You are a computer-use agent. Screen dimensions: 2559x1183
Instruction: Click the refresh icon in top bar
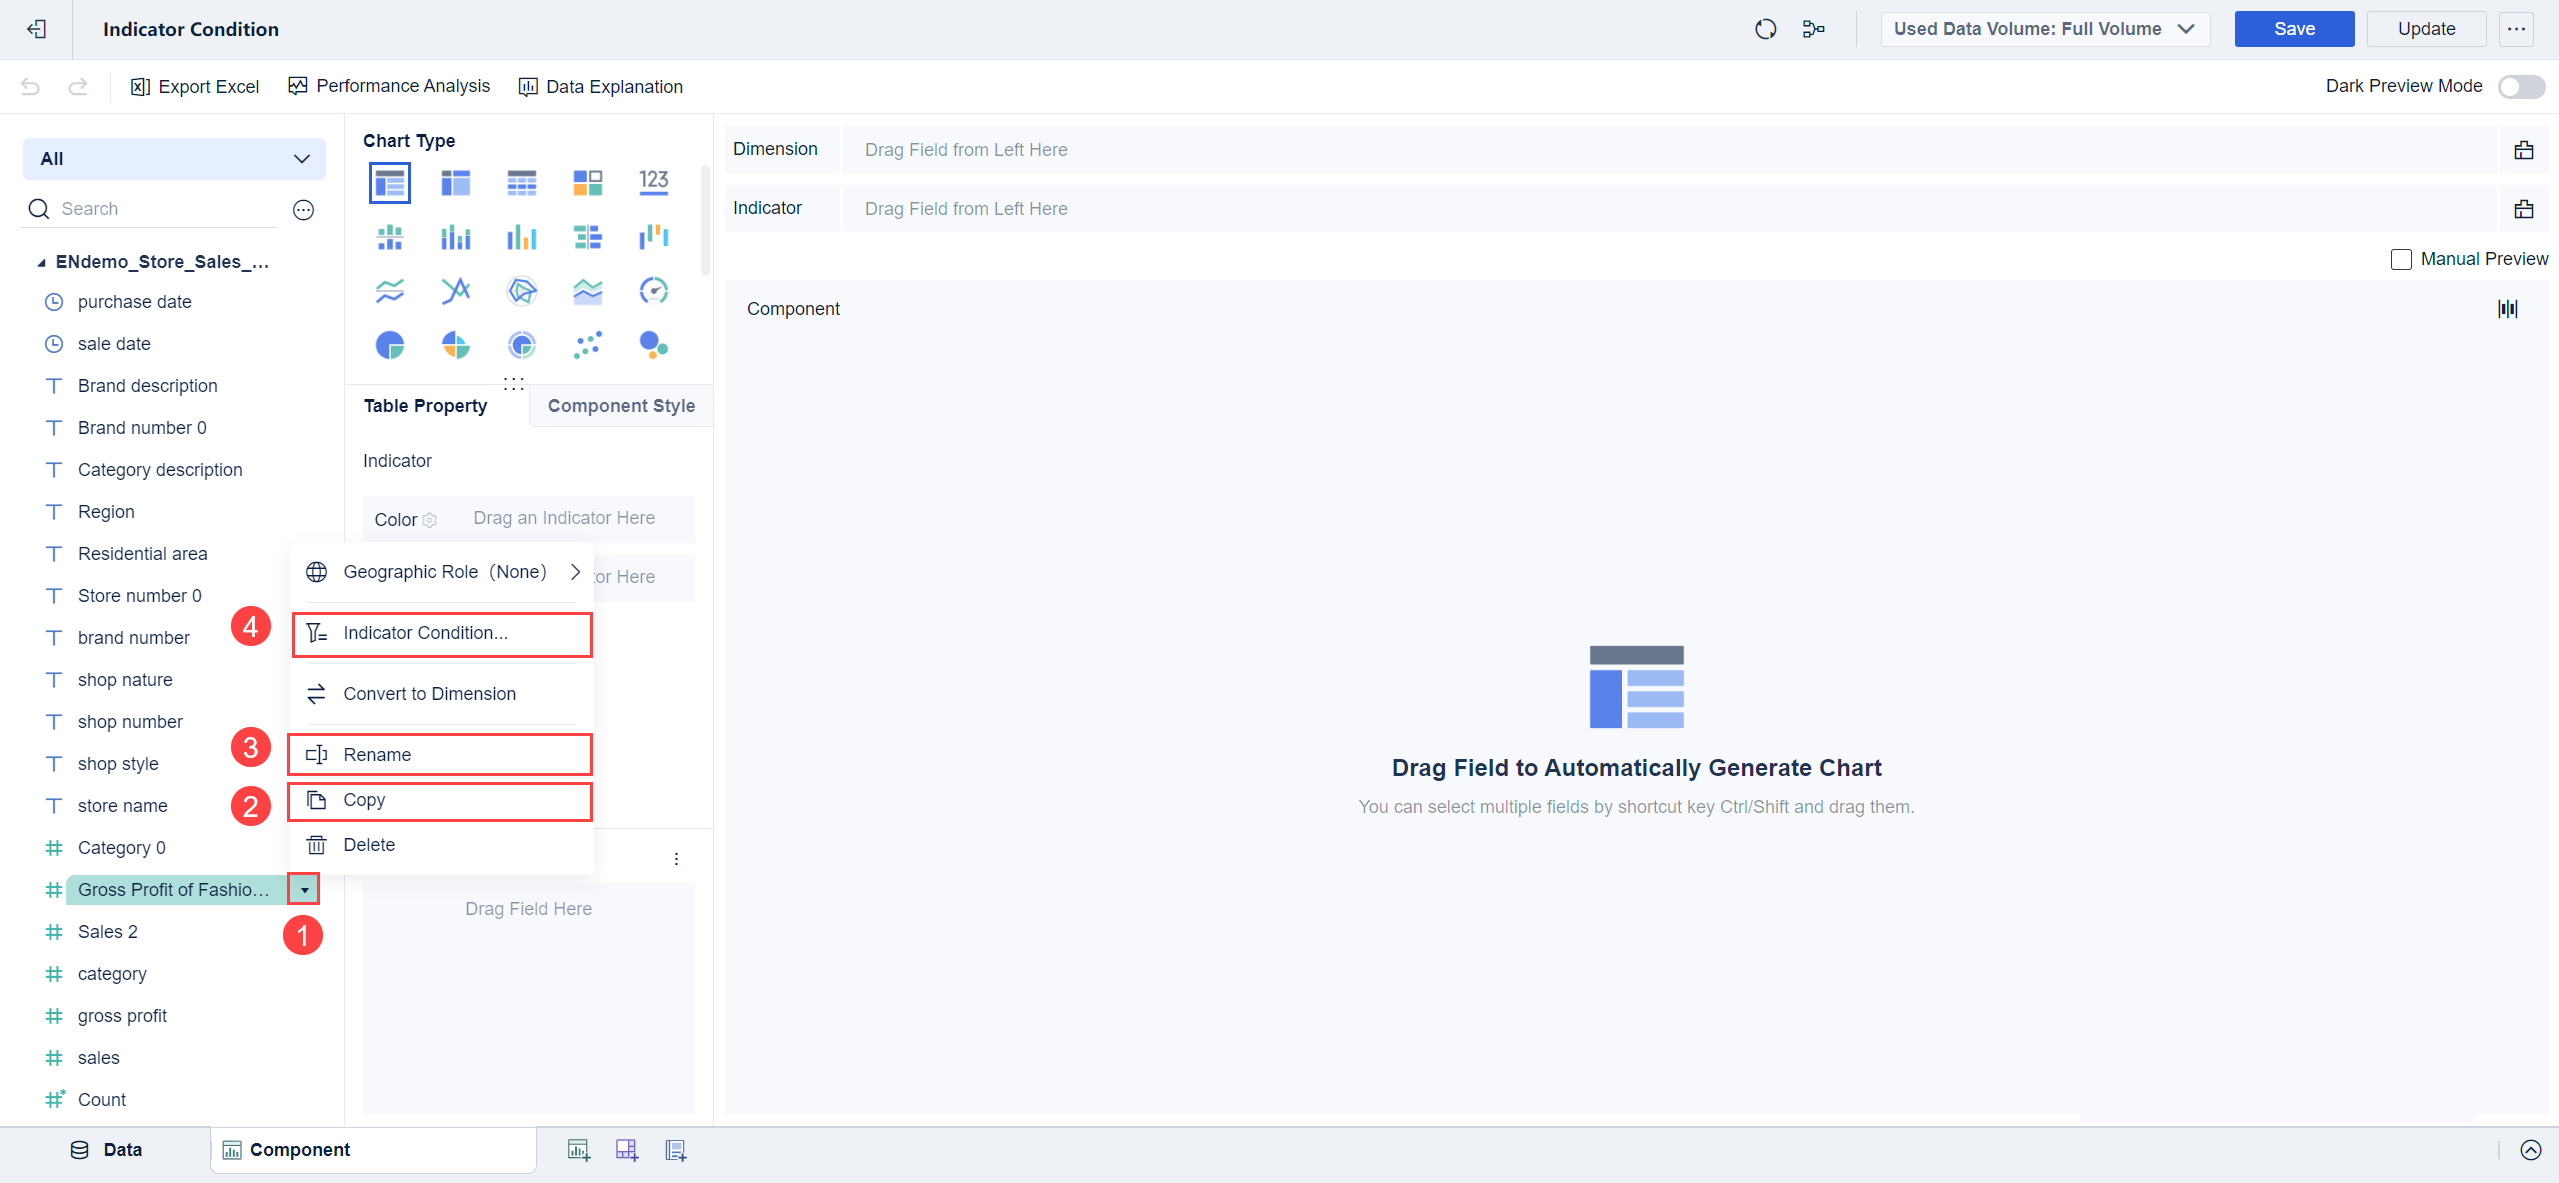point(1765,29)
